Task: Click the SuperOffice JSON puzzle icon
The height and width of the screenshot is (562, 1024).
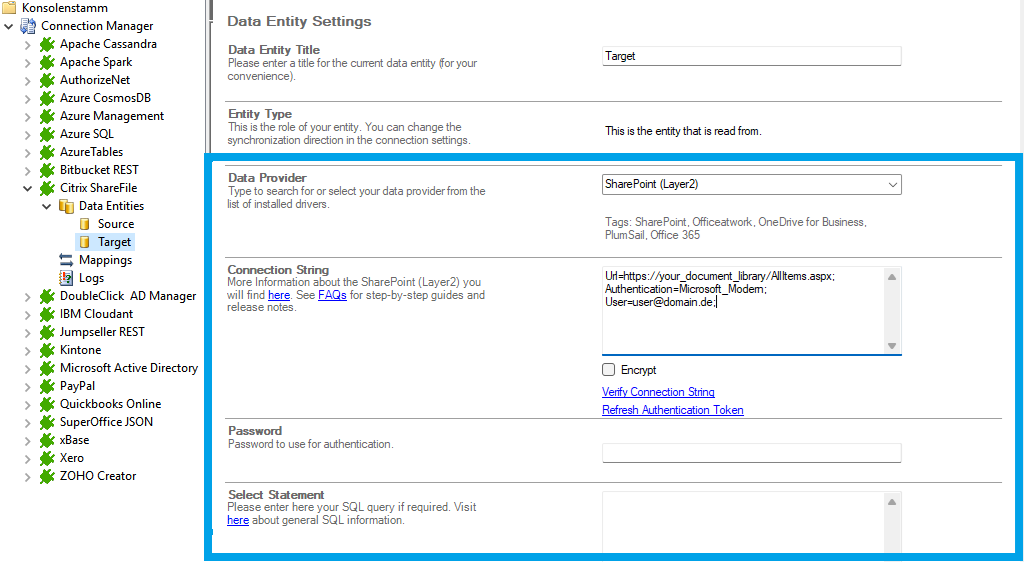Action: click(47, 422)
